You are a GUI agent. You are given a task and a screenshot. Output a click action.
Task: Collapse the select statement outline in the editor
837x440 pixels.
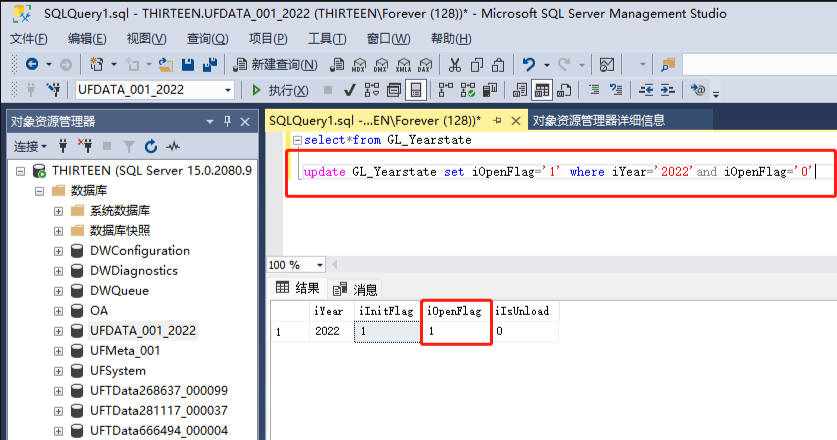coord(297,140)
